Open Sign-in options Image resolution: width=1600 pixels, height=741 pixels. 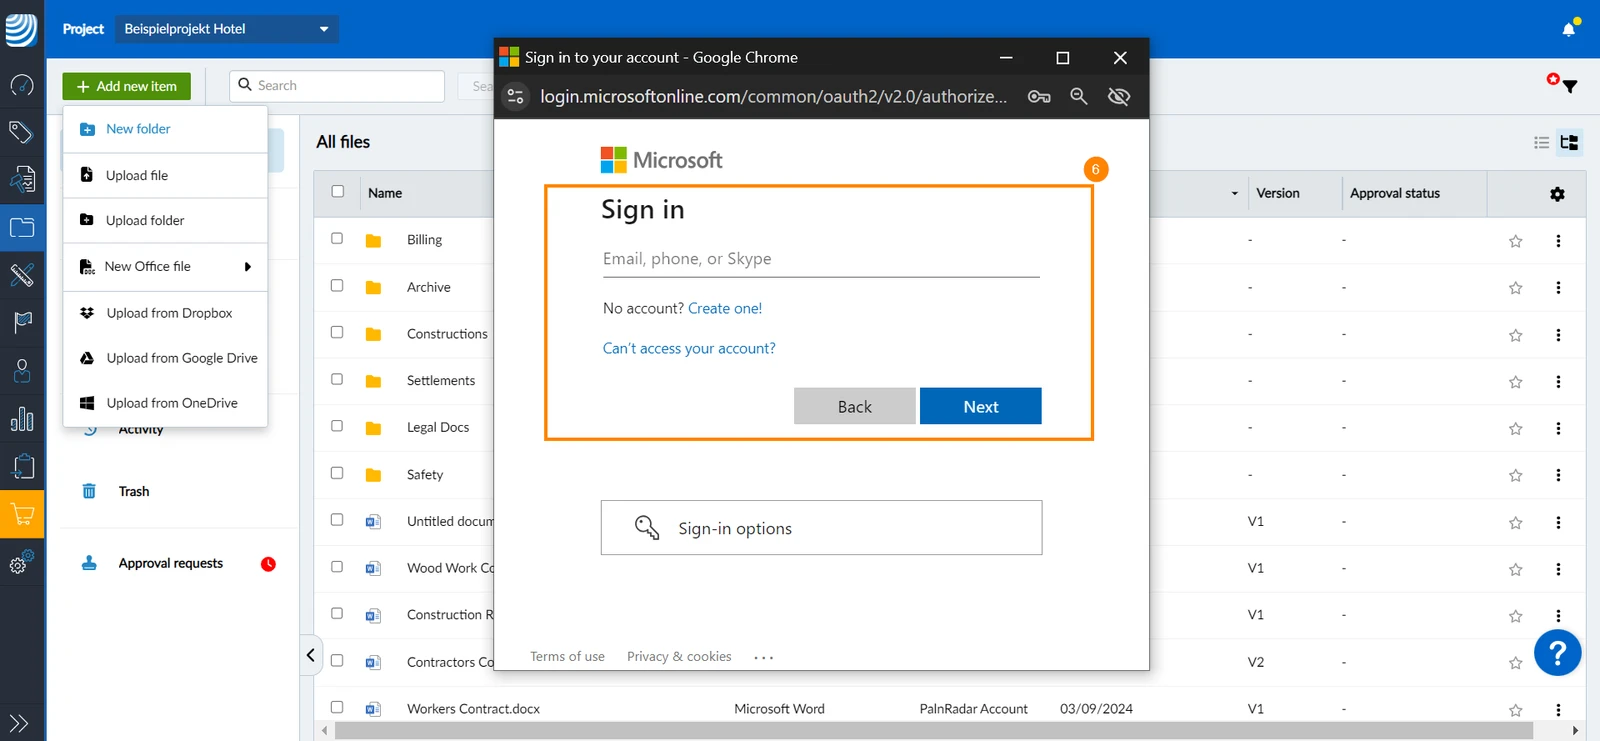coord(821,528)
